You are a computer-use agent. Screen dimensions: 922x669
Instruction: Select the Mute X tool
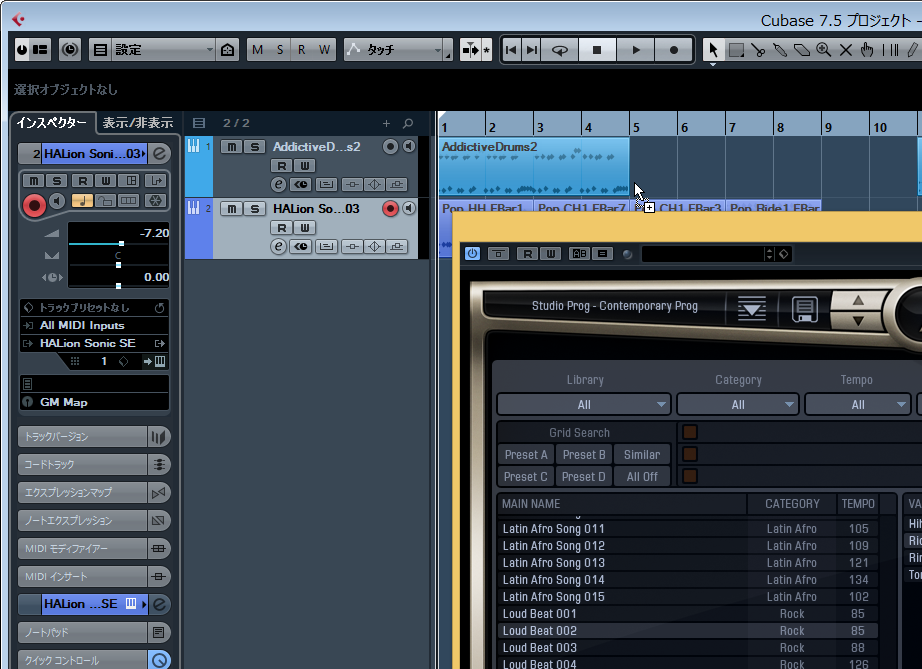tap(846, 50)
